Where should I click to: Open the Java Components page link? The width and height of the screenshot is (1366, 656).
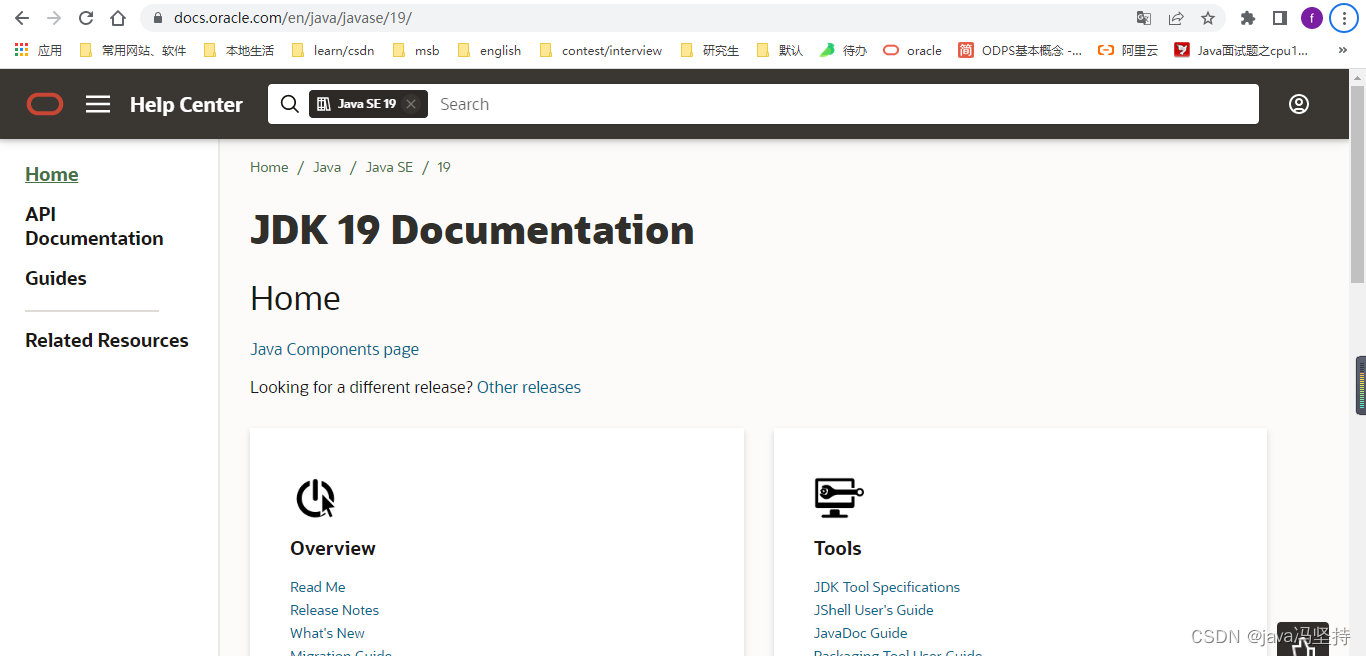coord(334,349)
